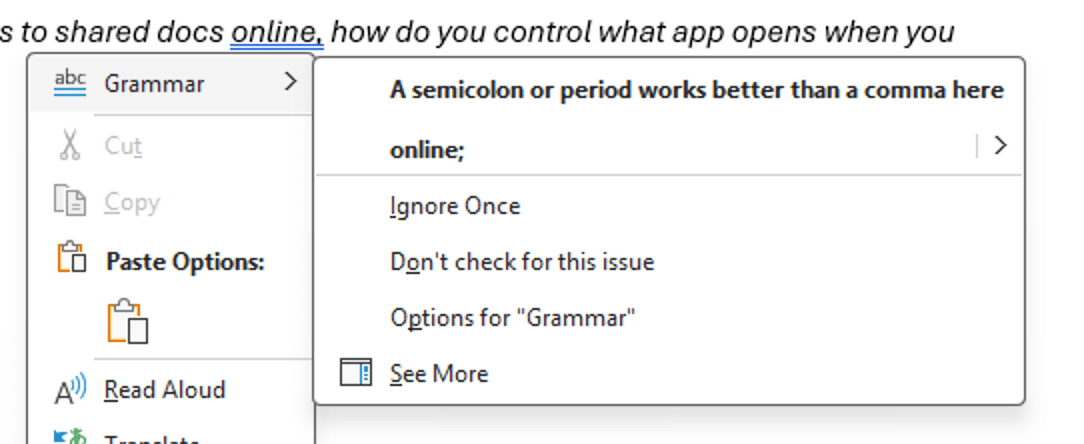Open the Grammar context menu entry
This screenshot has height=444, width=1084.
[171, 84]
